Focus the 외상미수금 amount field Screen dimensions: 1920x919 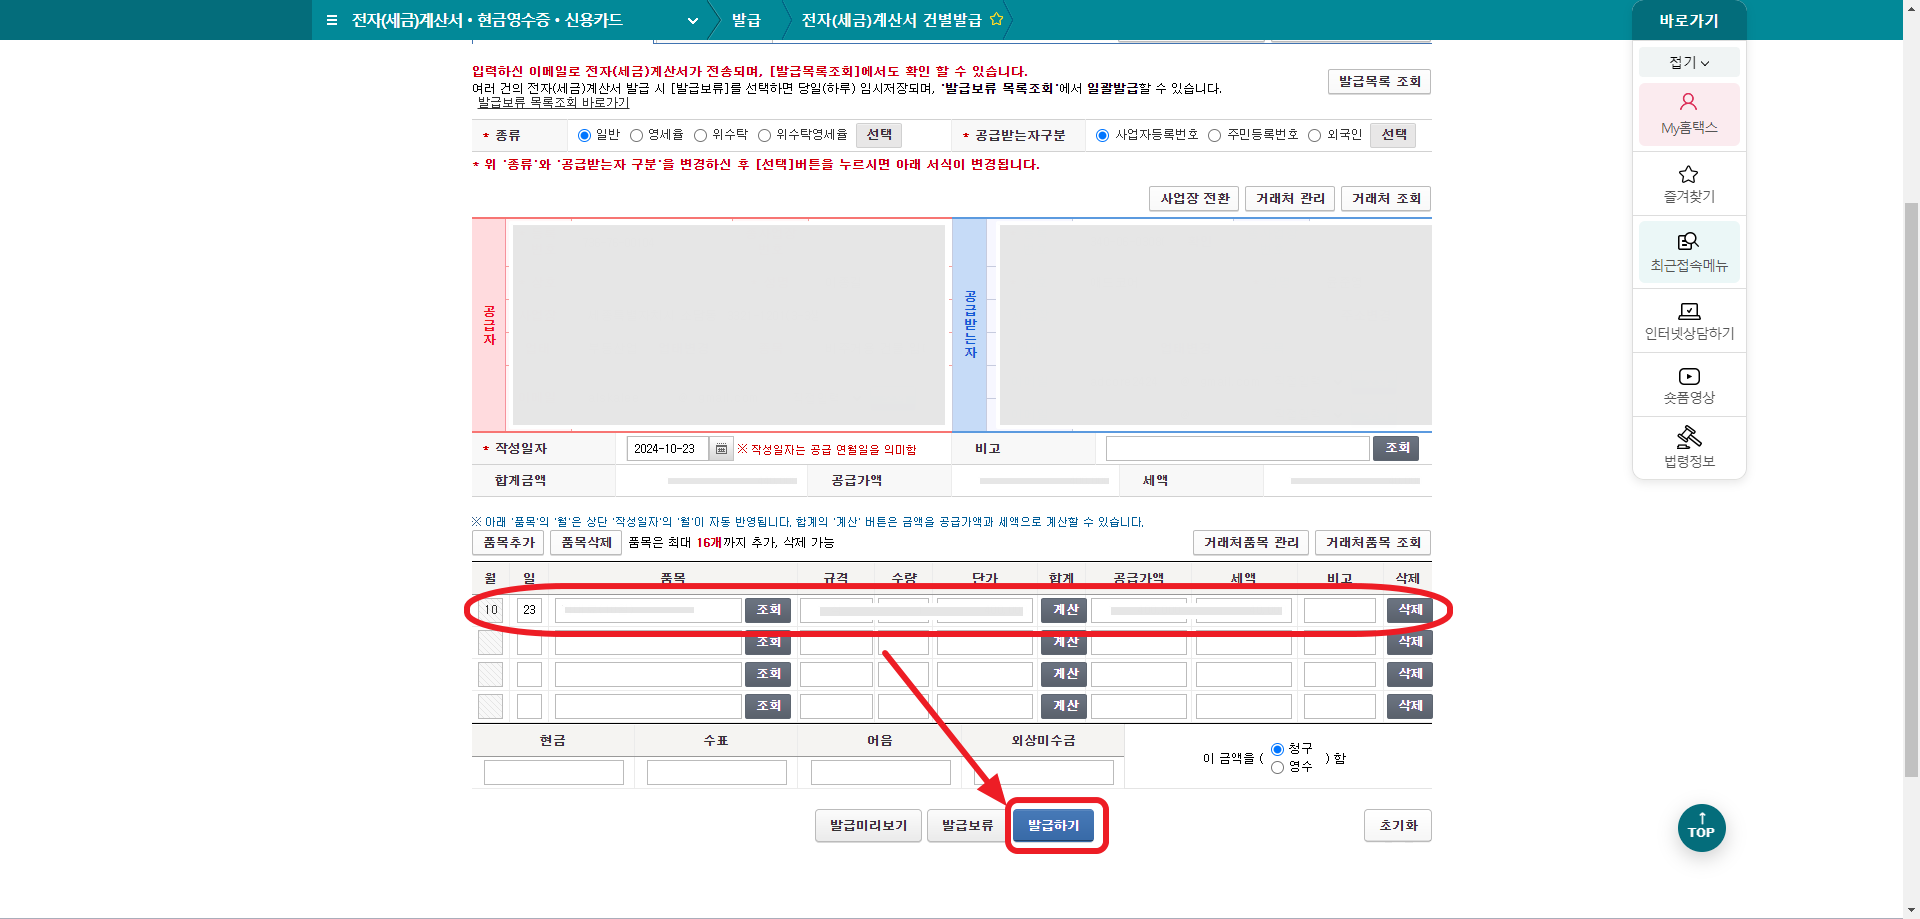(x=1043, y=772)
